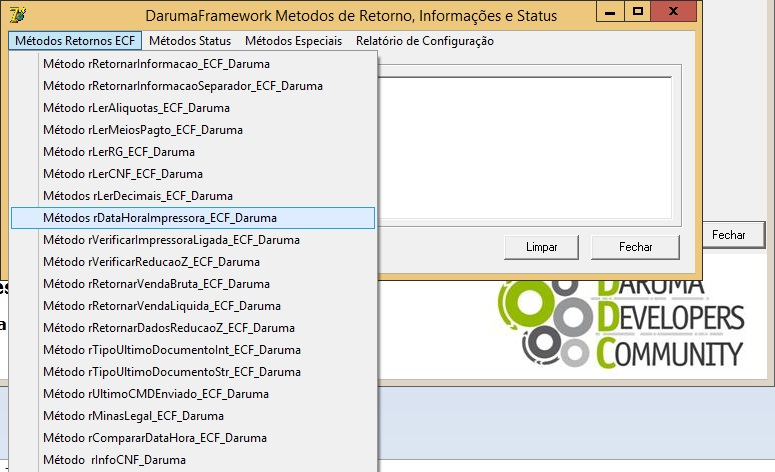Maximize the DarumaFramework window
775x472 pixels.
[x=638, y=12]
